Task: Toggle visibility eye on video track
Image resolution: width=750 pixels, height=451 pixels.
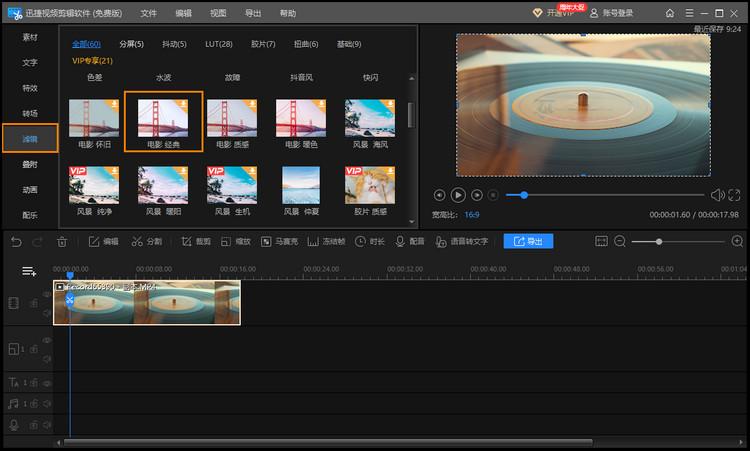Action: click(46, 294)
